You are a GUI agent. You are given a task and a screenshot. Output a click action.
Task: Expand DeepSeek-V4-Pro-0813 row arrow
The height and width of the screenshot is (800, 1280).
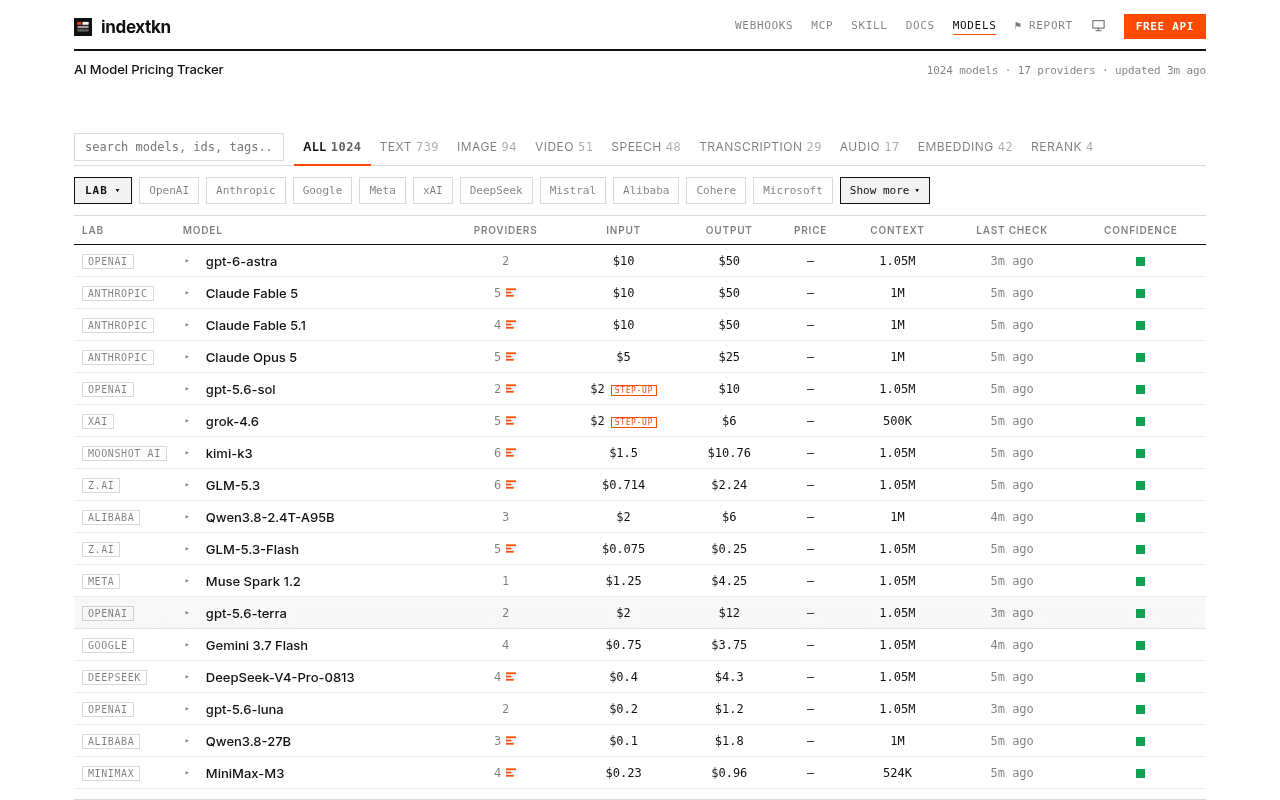(x=187, y=677)
